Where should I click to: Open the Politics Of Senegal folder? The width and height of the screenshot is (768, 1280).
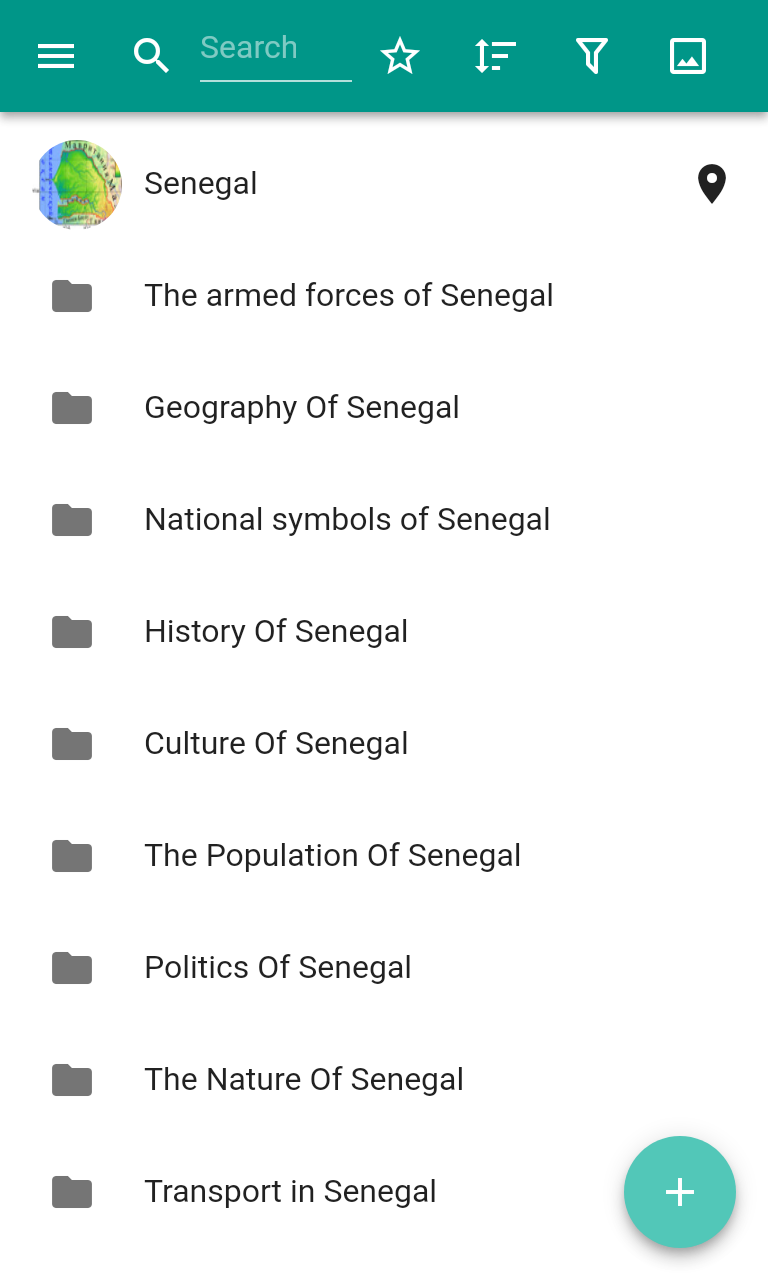click(x=278, y=968)
